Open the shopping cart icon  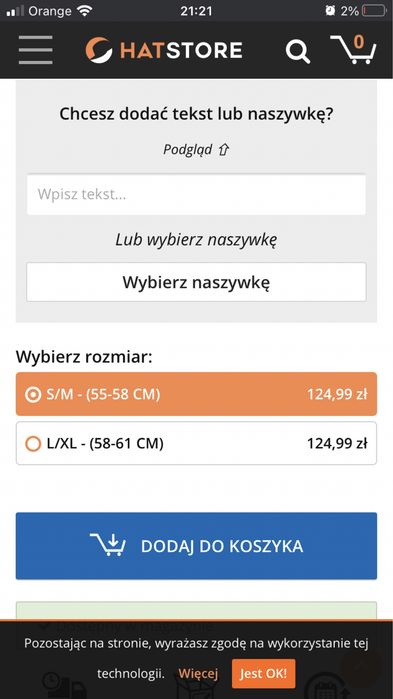pyautogui.click(x=353, y=50)
